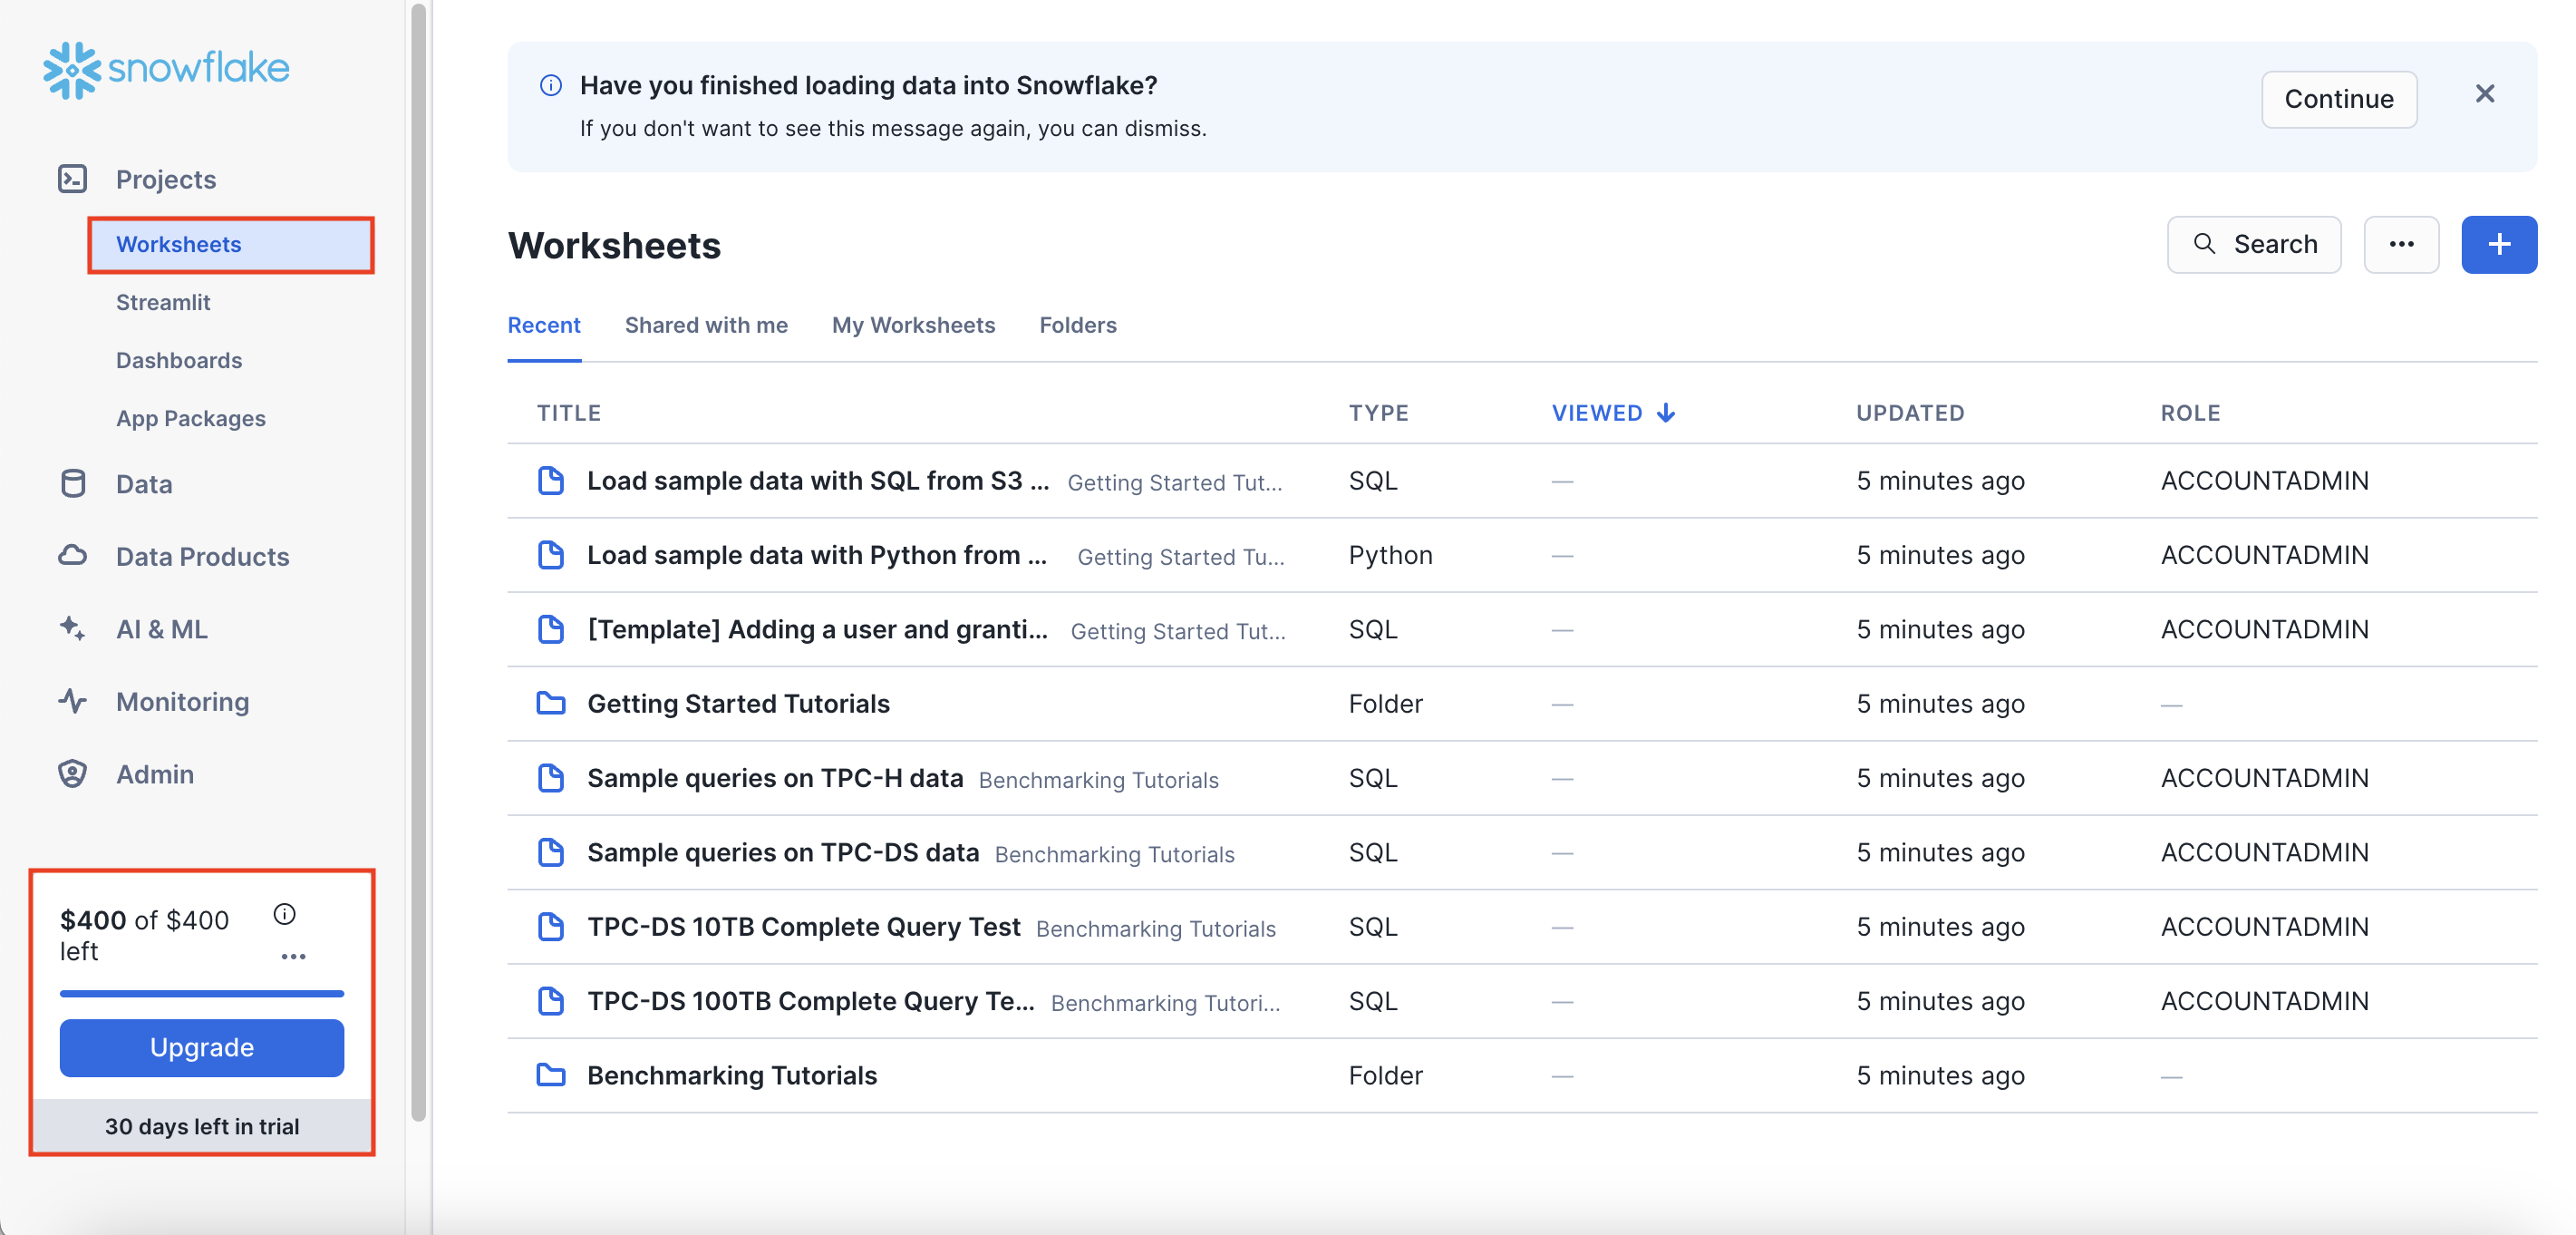Open the Data section icon

point(73,484)
